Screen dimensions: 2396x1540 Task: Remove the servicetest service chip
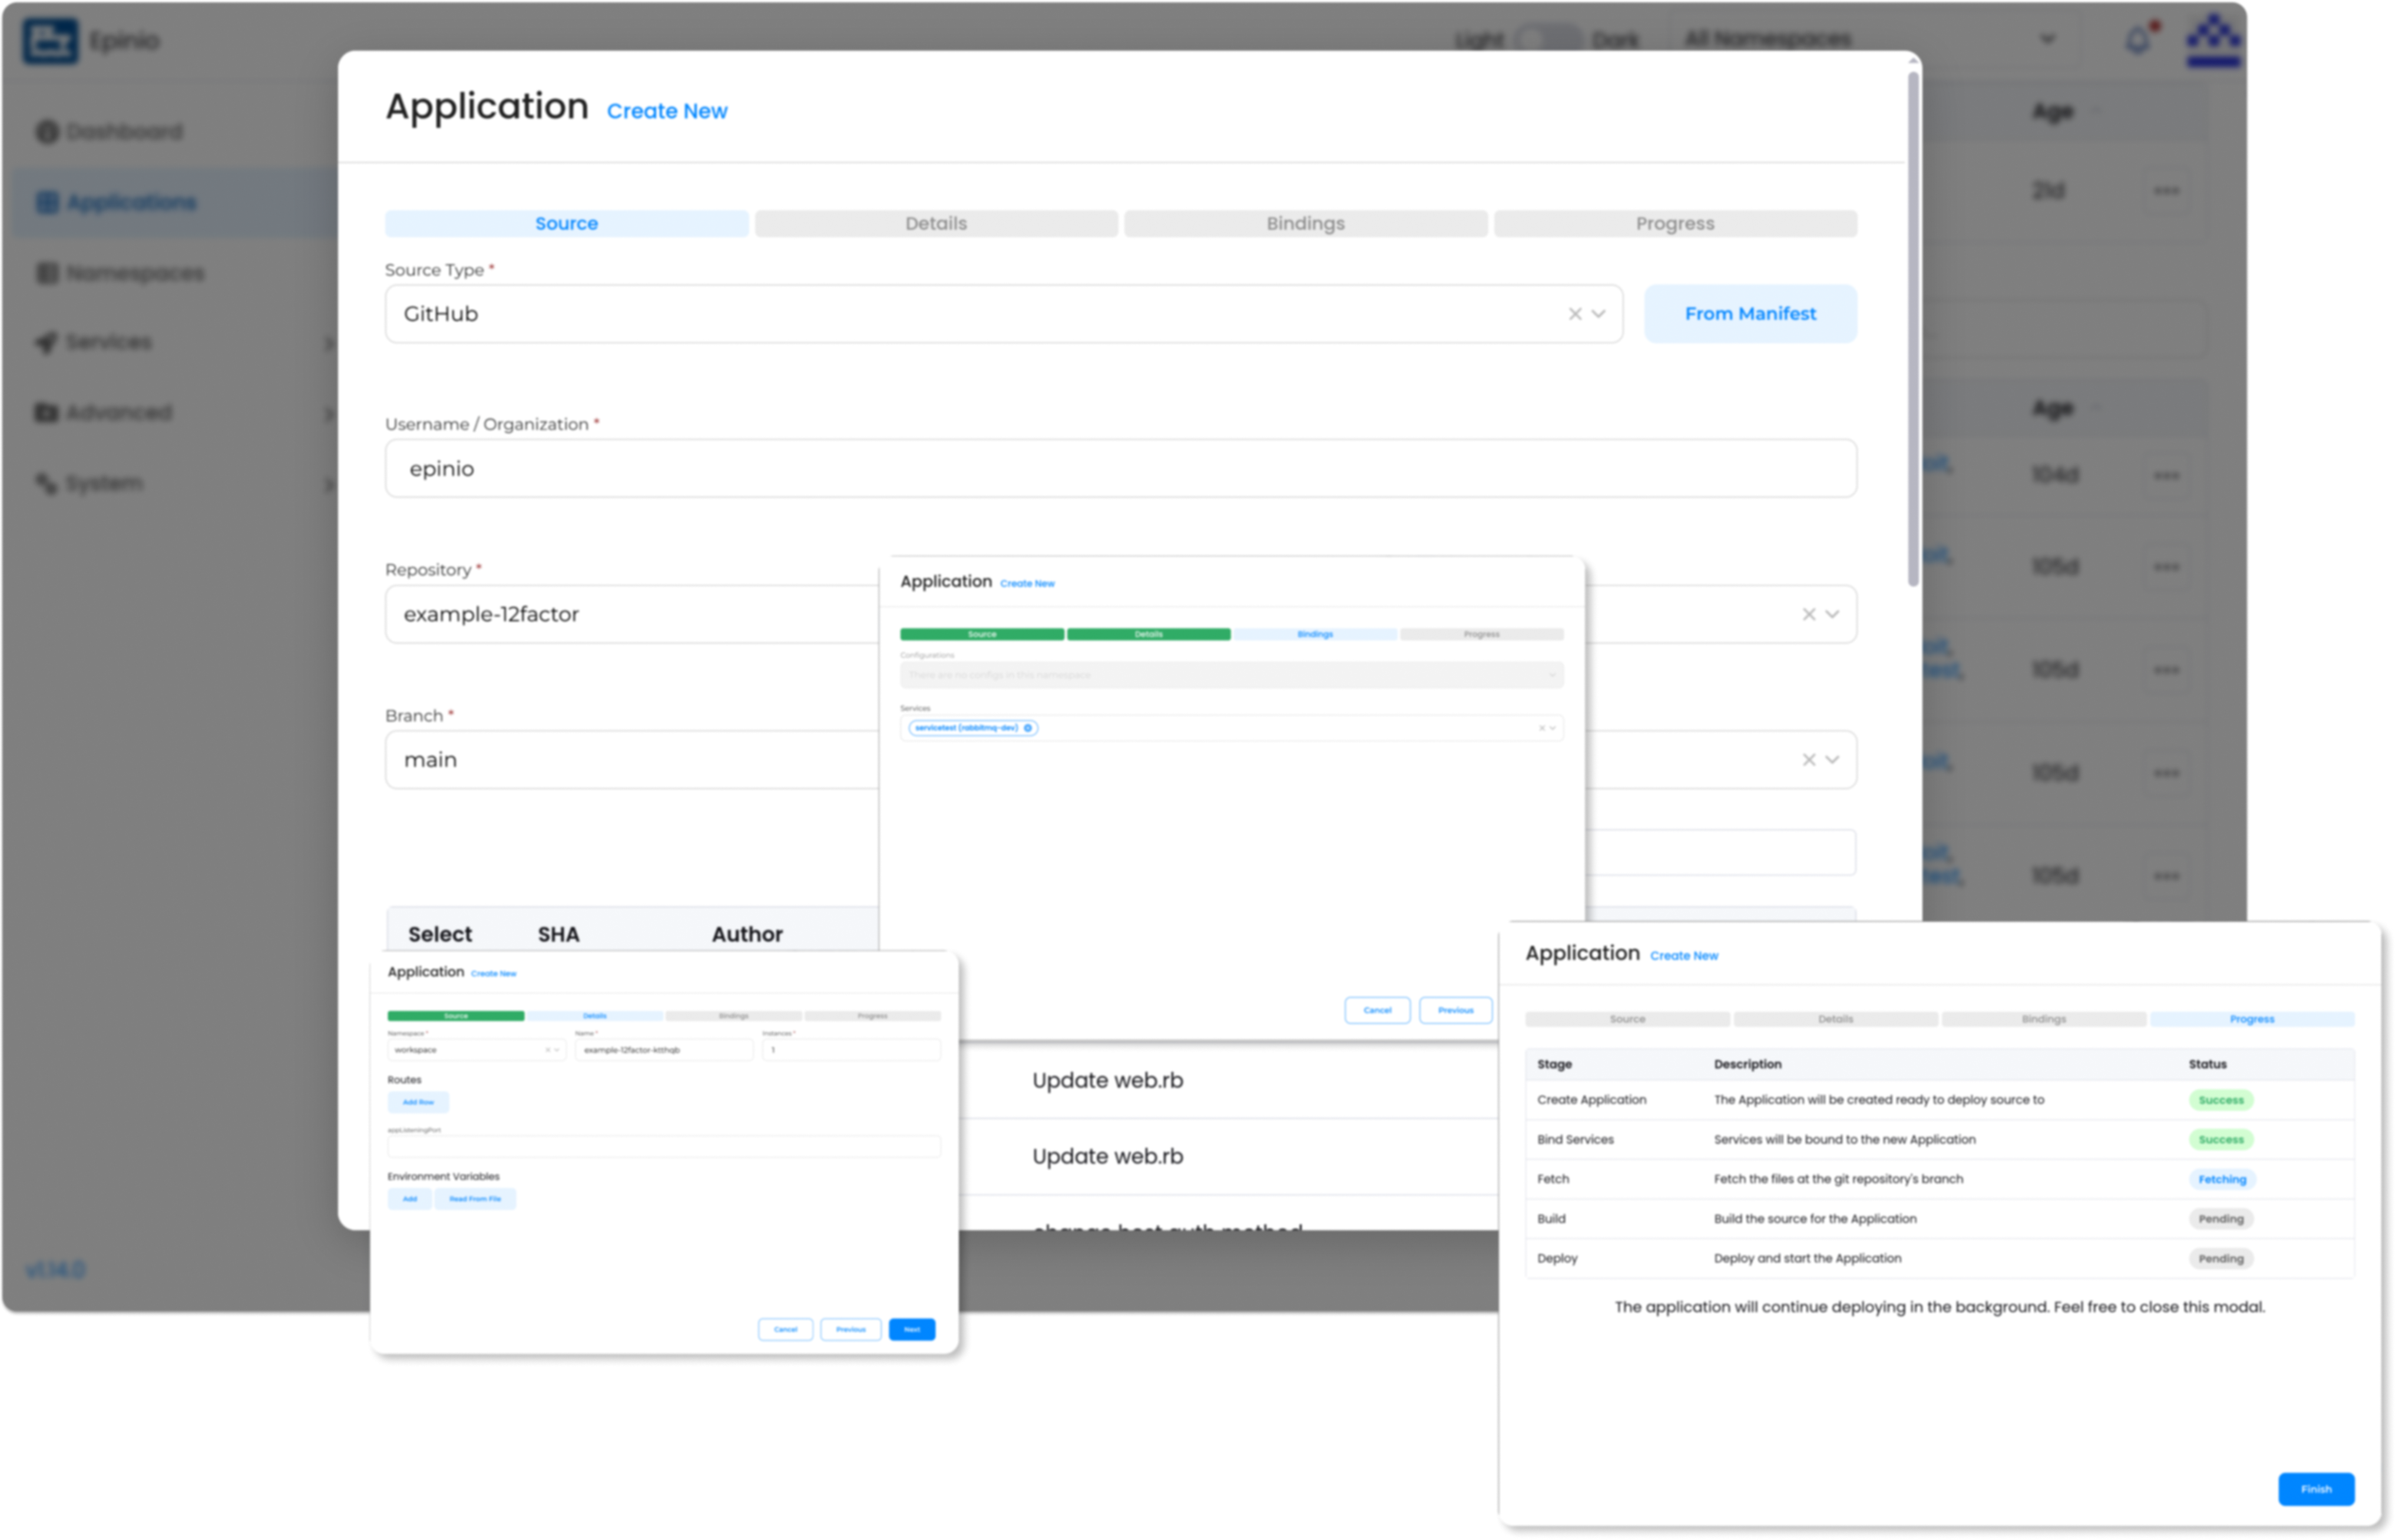(1027, 728)
